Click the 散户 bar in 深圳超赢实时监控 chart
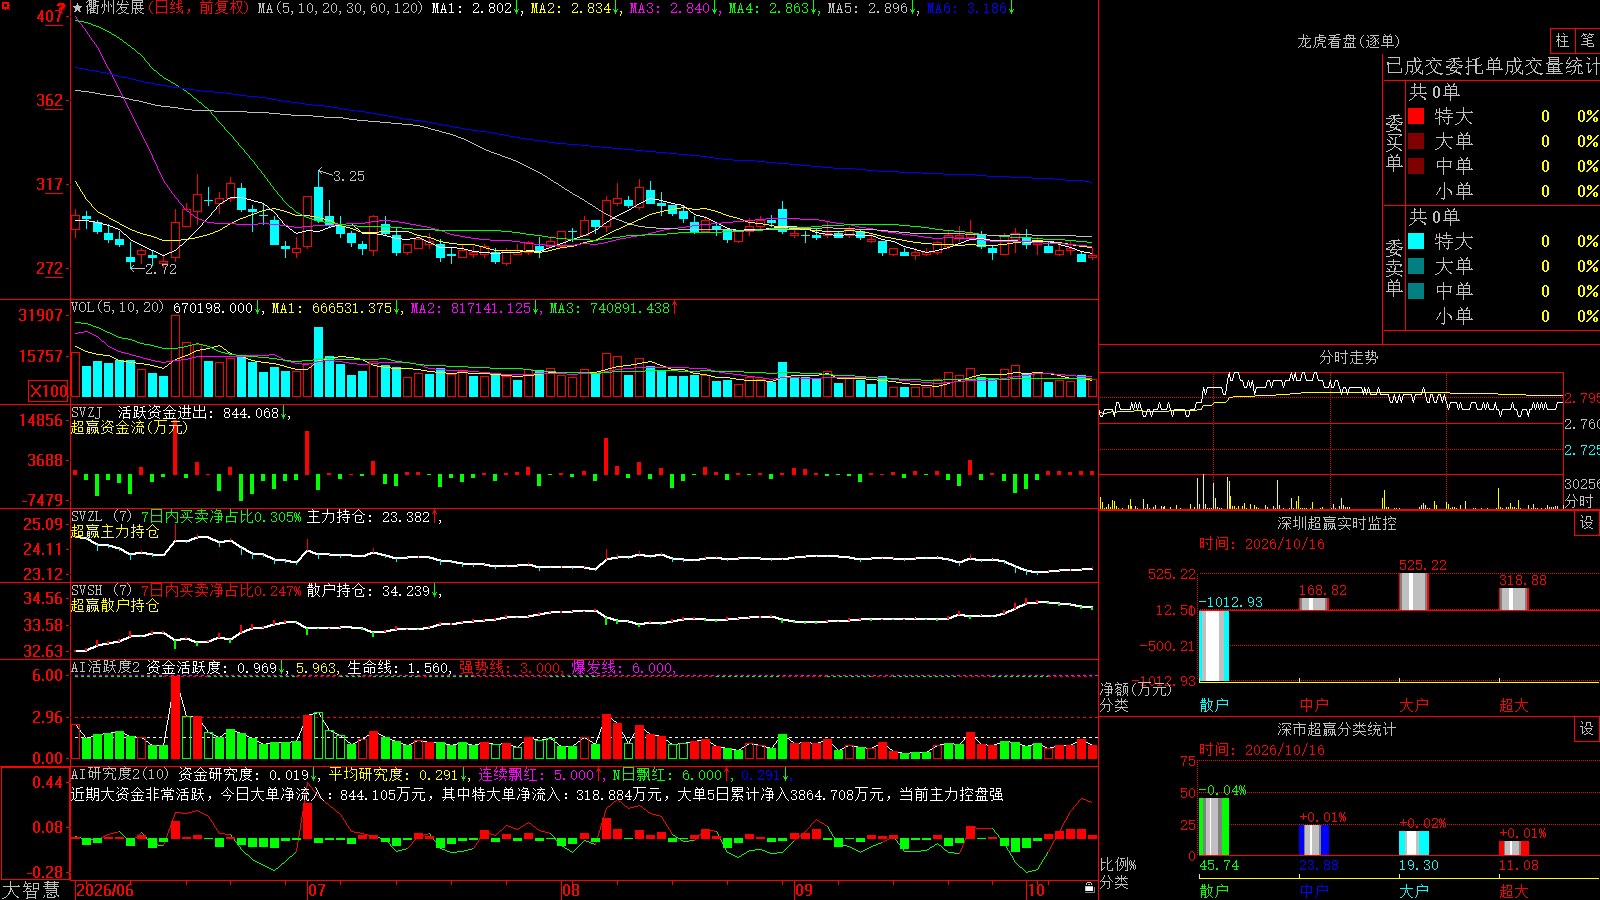The width and height of the screenshot is (1600, 900). (1214, 646)
